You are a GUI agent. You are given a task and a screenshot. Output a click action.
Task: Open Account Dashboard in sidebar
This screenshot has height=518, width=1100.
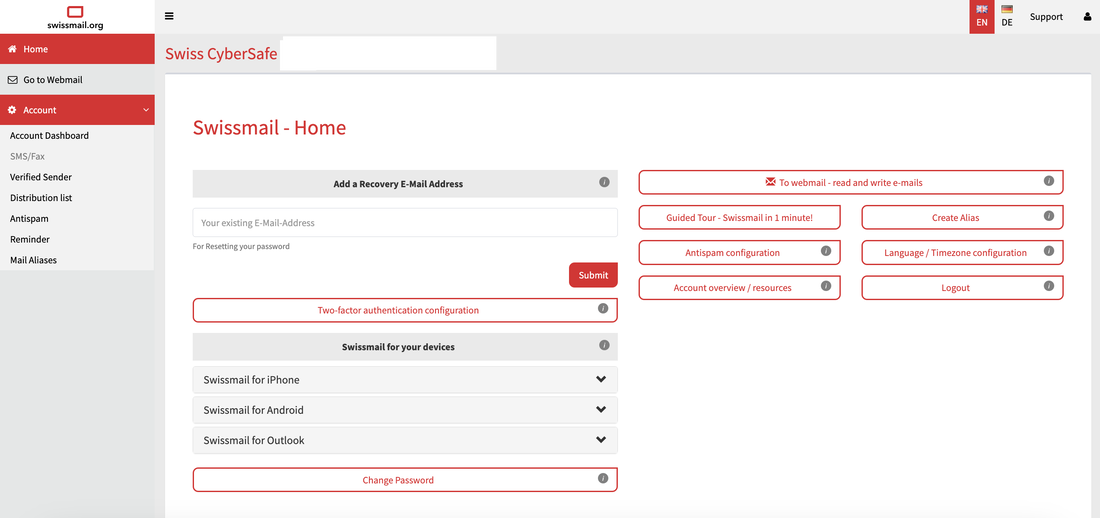click(49, 135)
